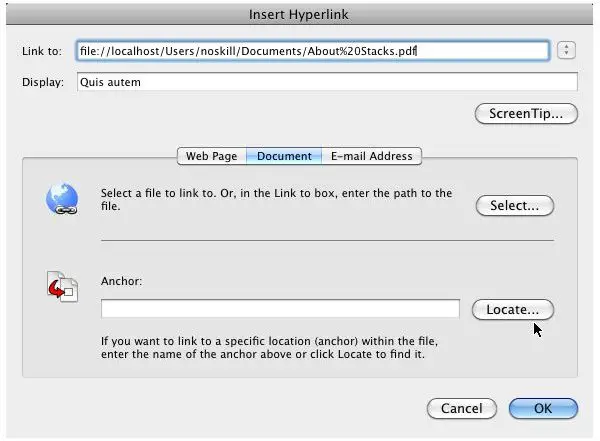Focus the Display text field
This screenshot has height=441, width=600.
(x=325, y=82)
